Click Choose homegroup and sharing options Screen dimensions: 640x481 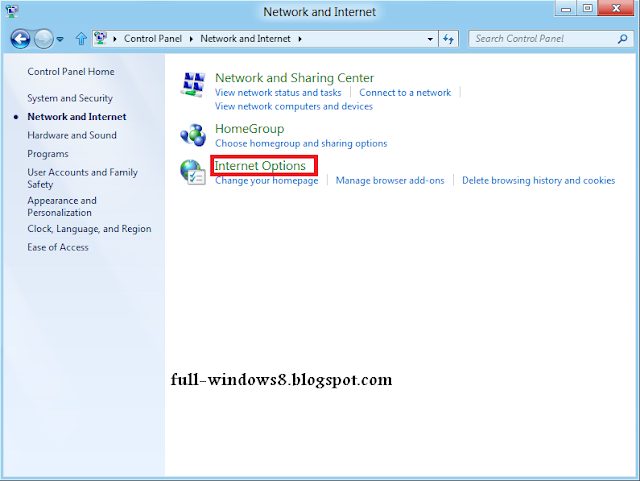301,144
